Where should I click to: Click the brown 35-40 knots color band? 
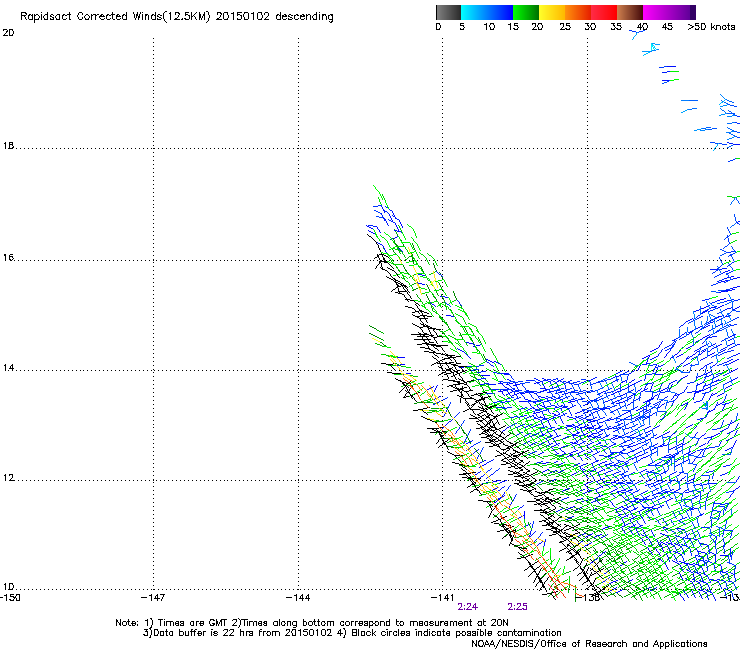pos(630,12)
